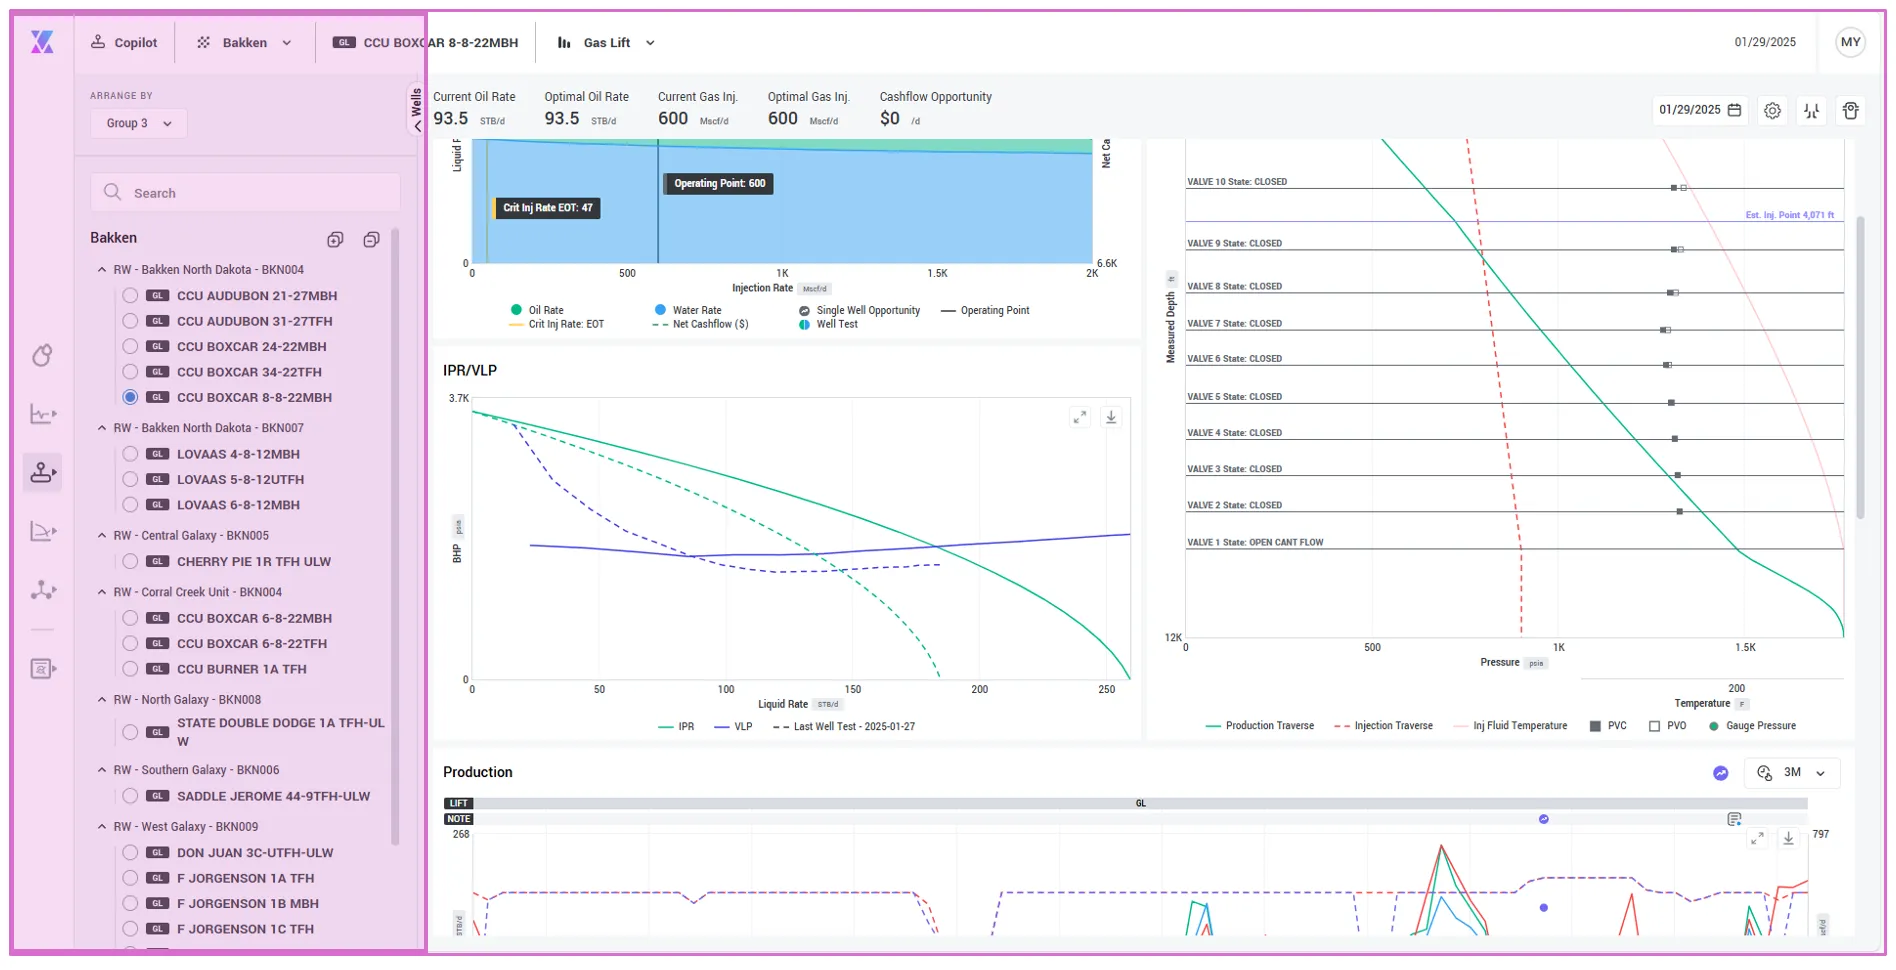Click the chart adjustment sliders icon
The image size is (1896, 970).
click(x=1811, y=111)
